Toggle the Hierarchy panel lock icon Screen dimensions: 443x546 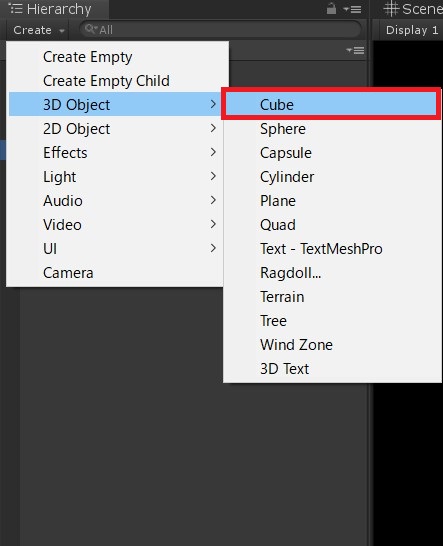click(x=331, y=9)
